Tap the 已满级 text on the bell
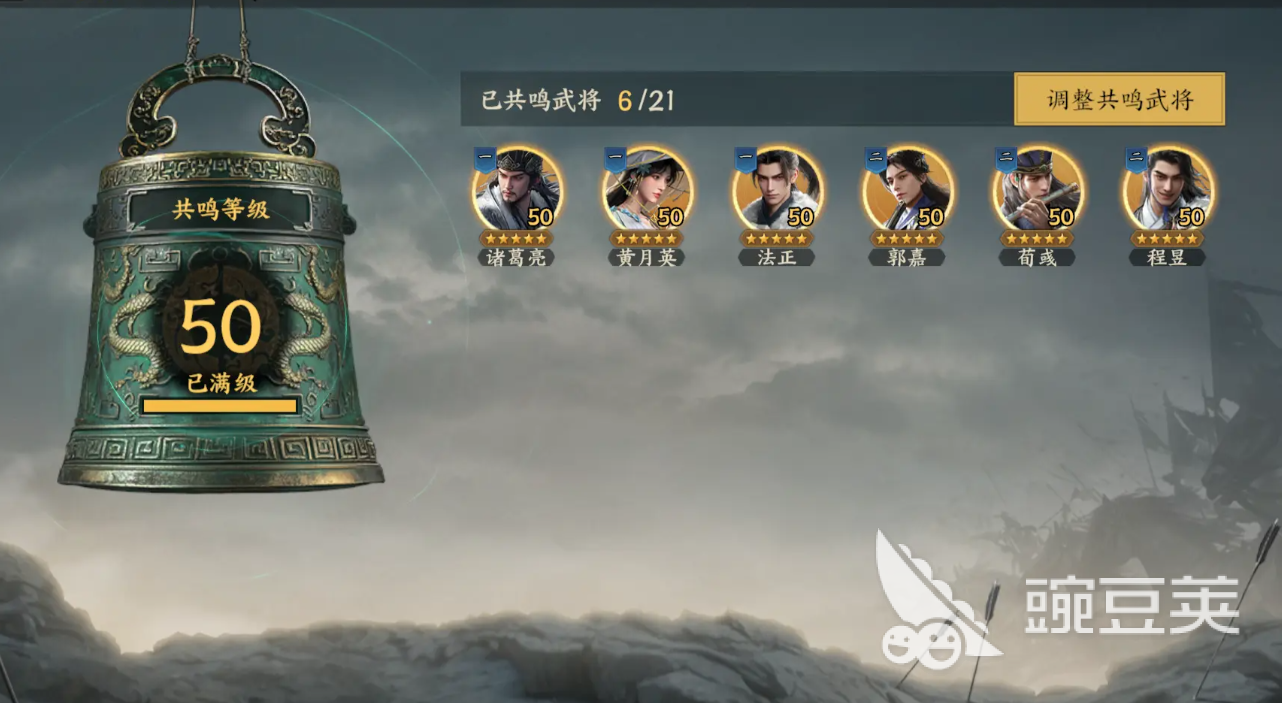Image resolution: width=1282 pixels, height=703 pixels. (x=222, y=383)
